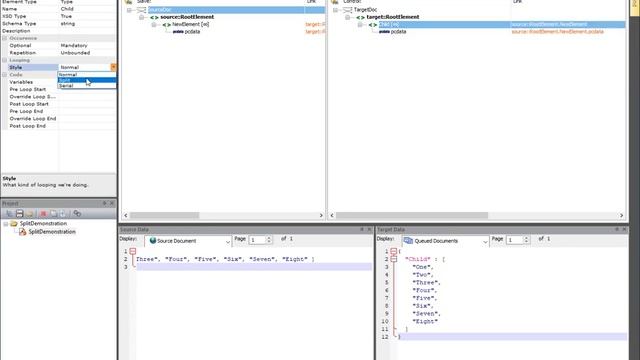Click the open folder icon in Project toolbar

coord(29,213)
